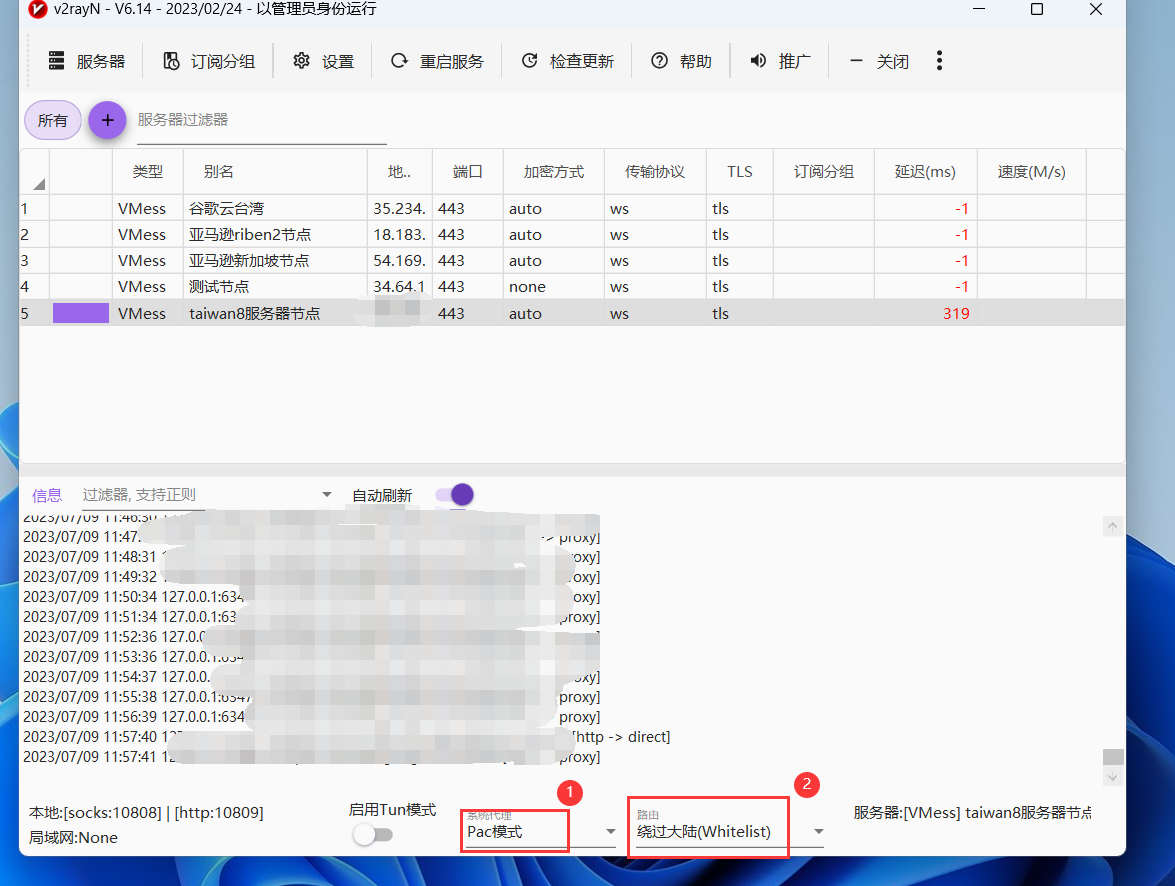Image resolution: width=1175 pixels, height=886 pixels.
Task: Click the 服务器:[VMess] taiwan8服务器节点 status text
Action: click(x=973, y=813)
